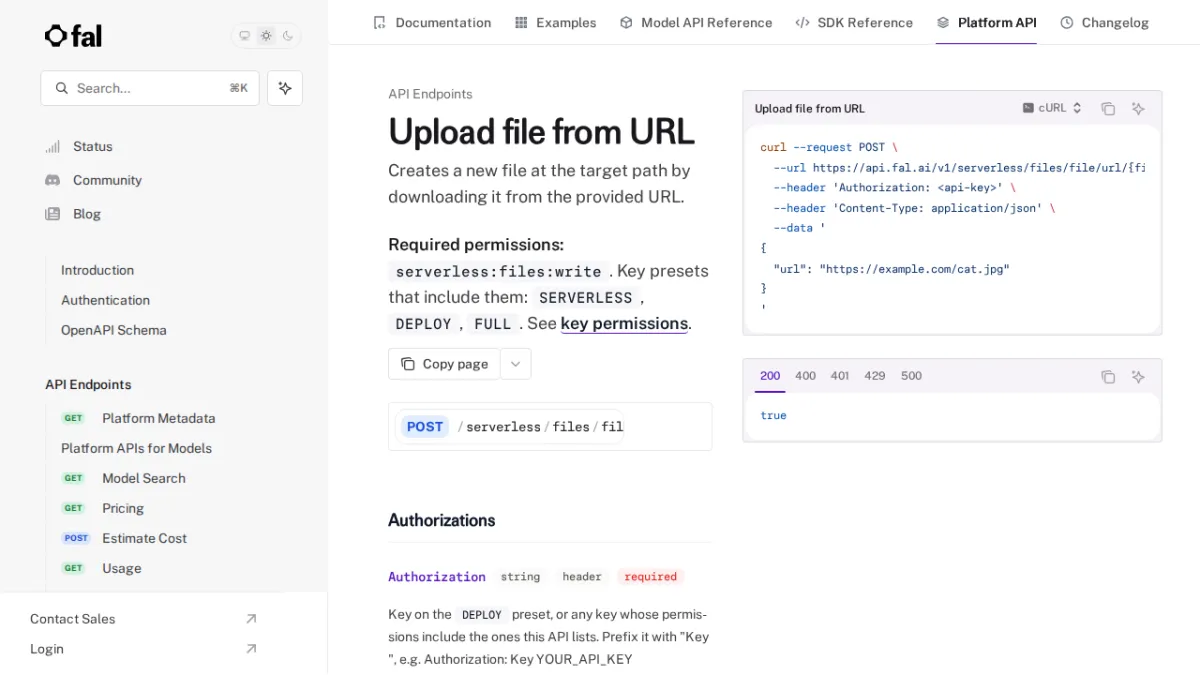This screenshot has height=675, width=1200.
Task: Open the Community Discord link
Action: (93, 180)
